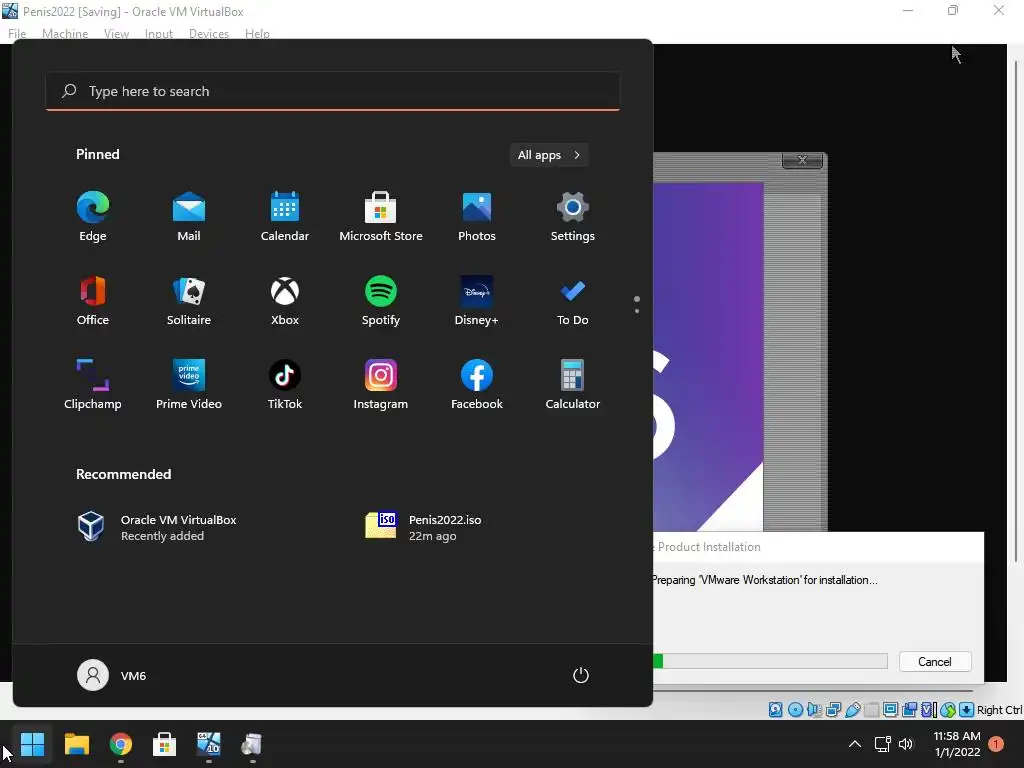Open the volume control in tray
The width and height of the screenshot is (1024, 768).
pos(906,744)
